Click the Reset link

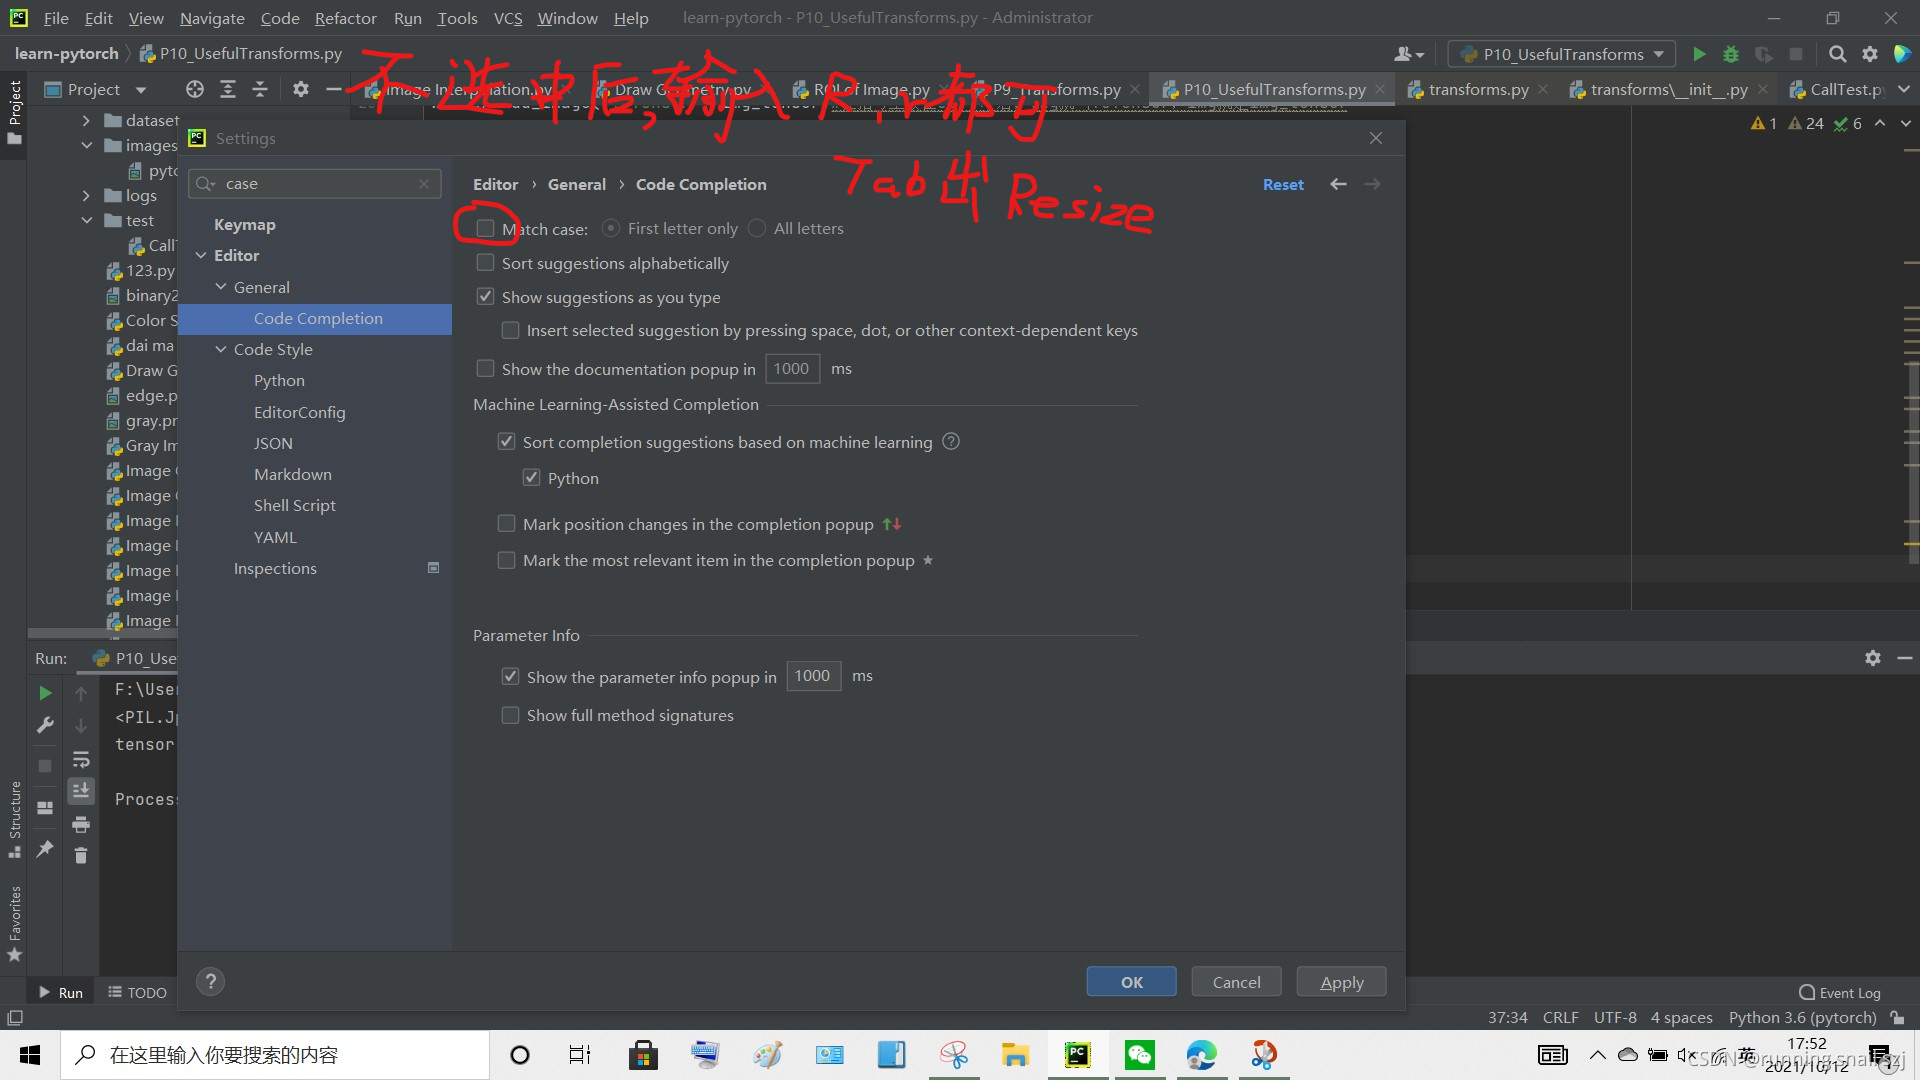coord(1283,185)
